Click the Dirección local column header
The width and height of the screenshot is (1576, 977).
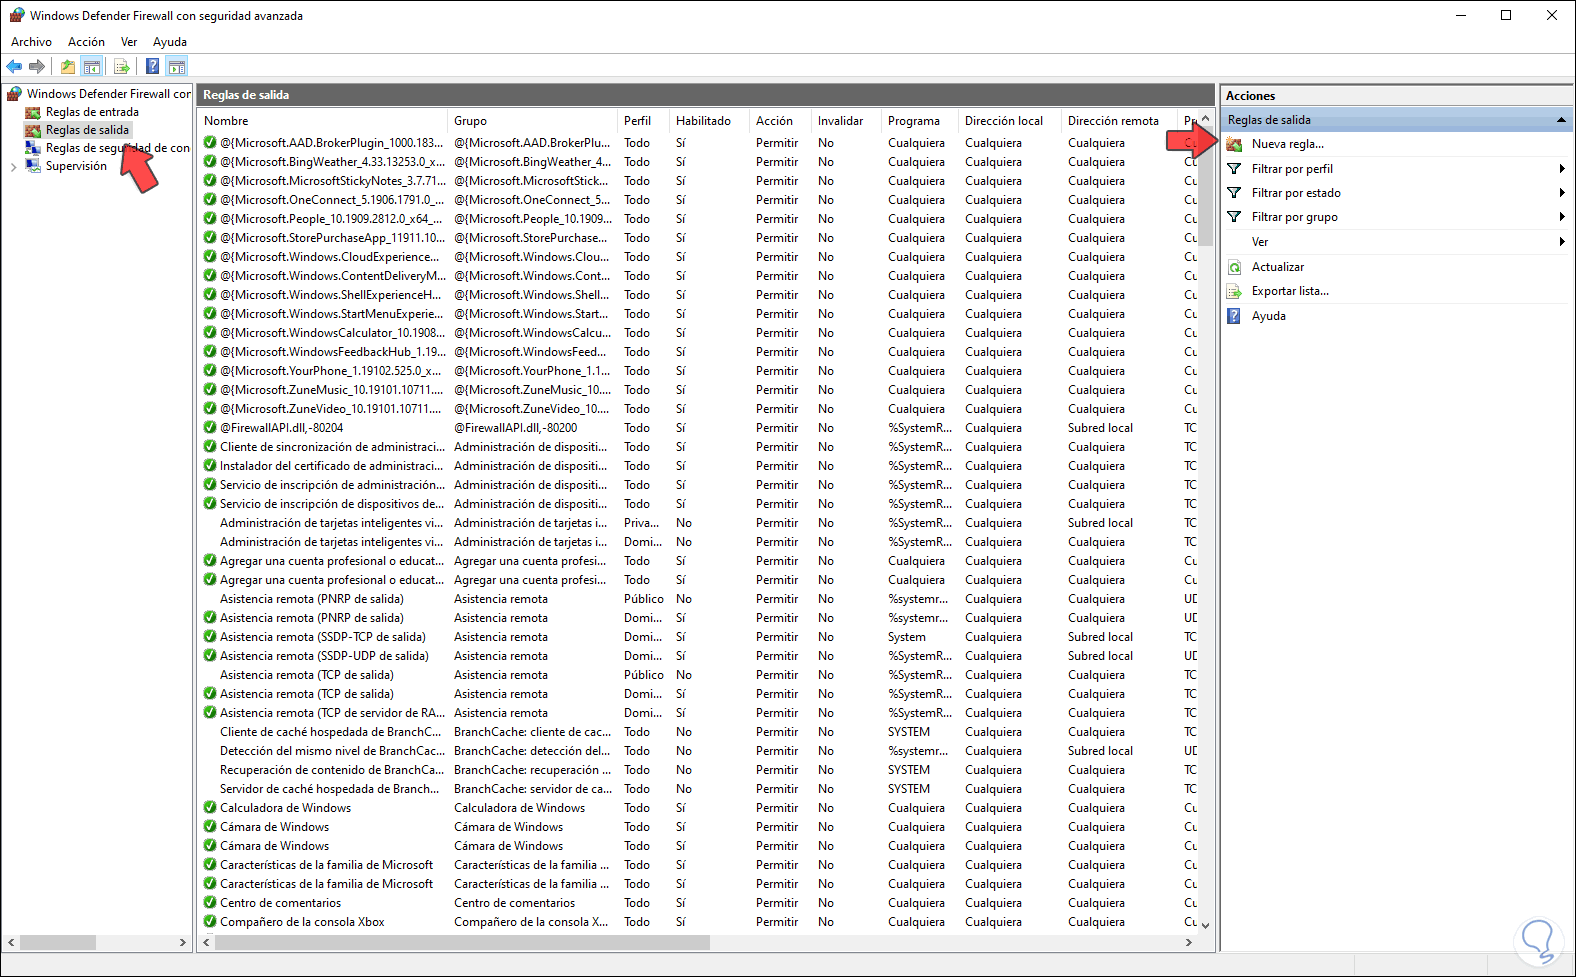pyautogui.click(x=1011, y=121)
